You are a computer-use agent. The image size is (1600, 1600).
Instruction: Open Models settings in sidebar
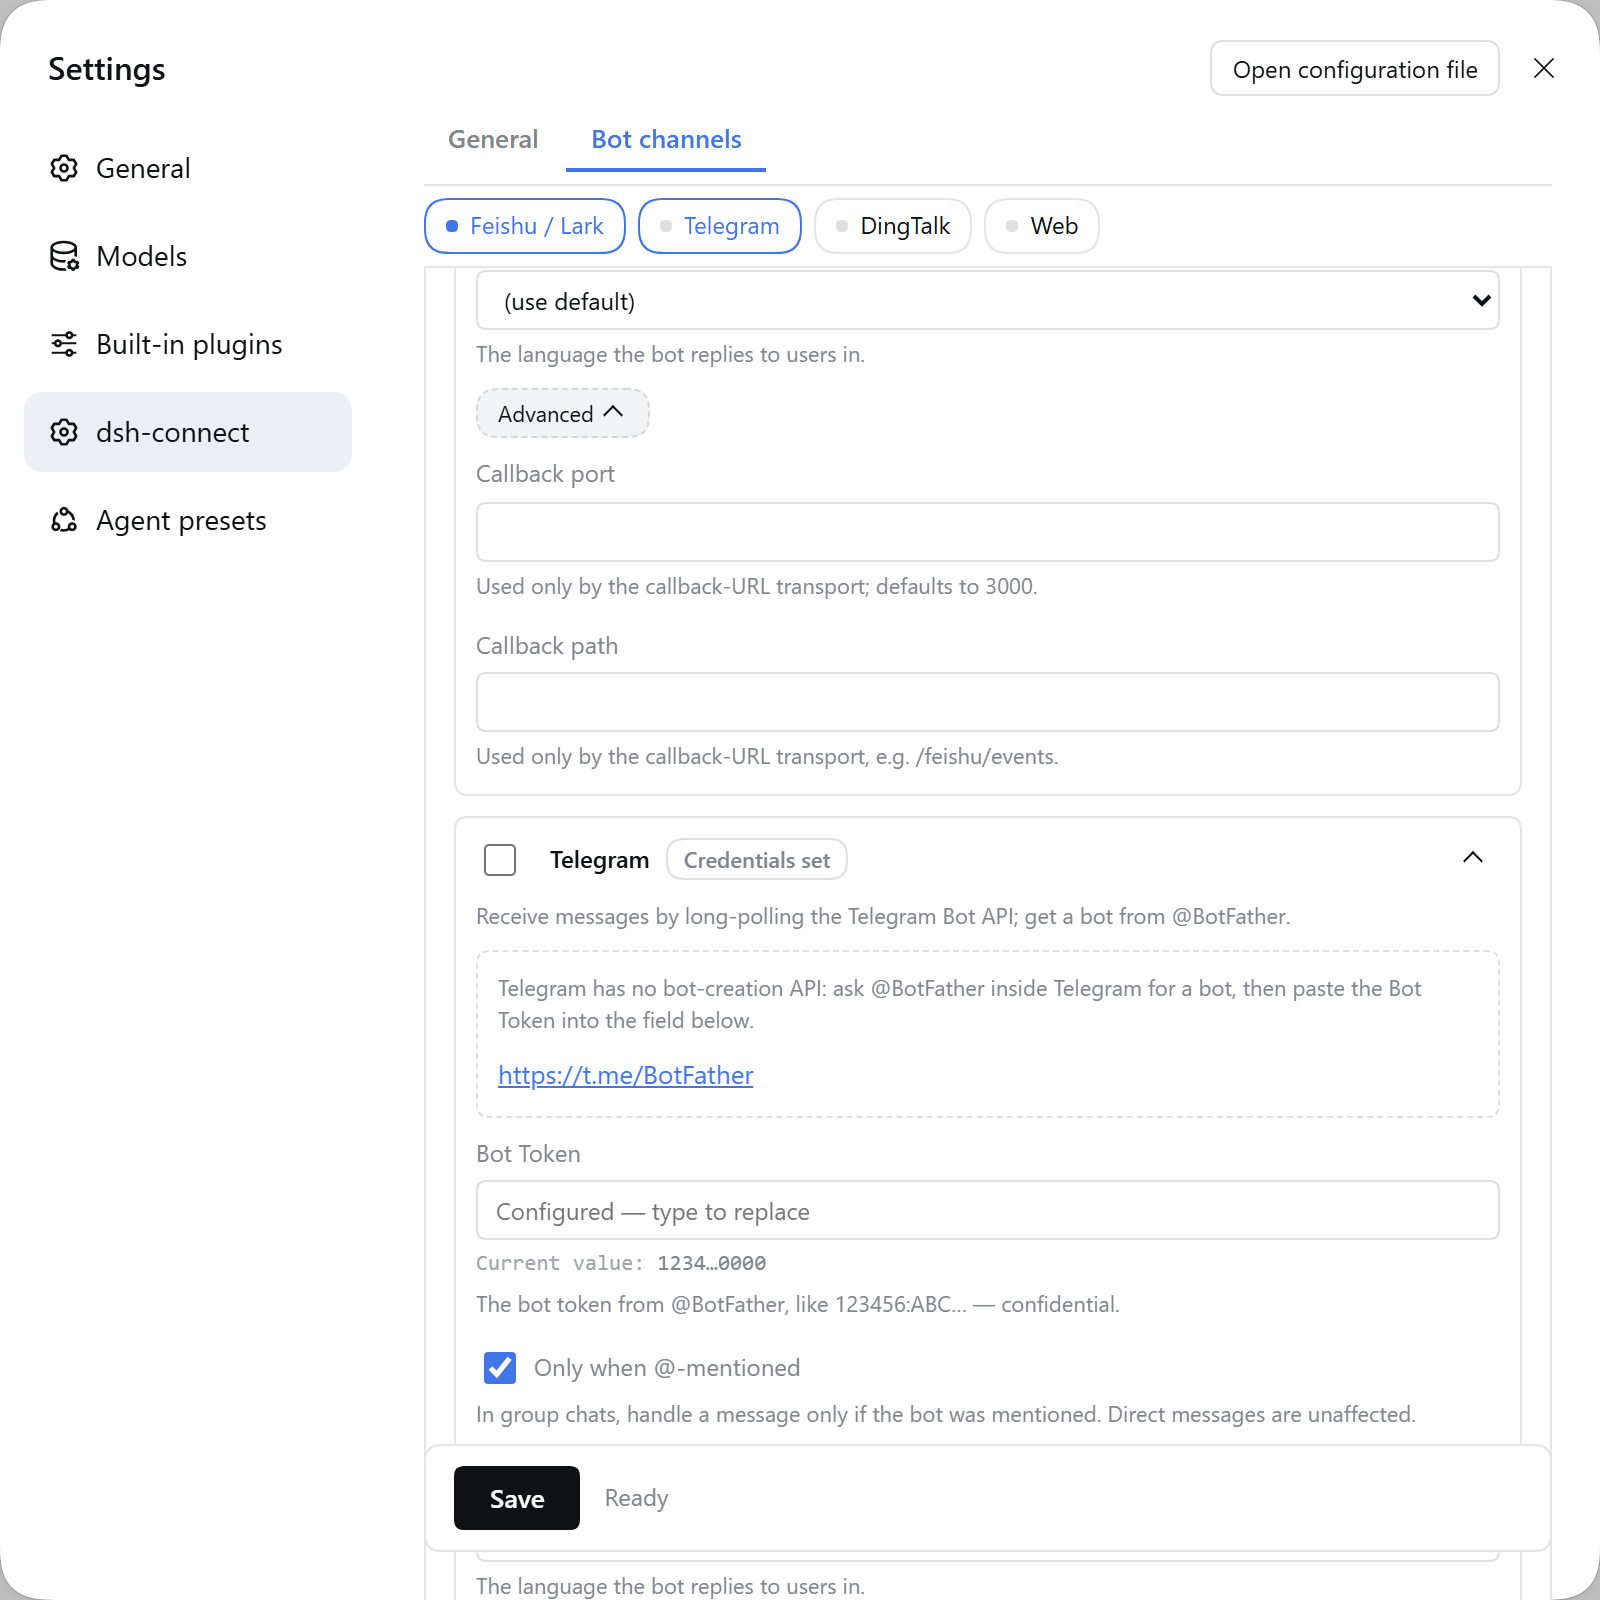point(188,256)
